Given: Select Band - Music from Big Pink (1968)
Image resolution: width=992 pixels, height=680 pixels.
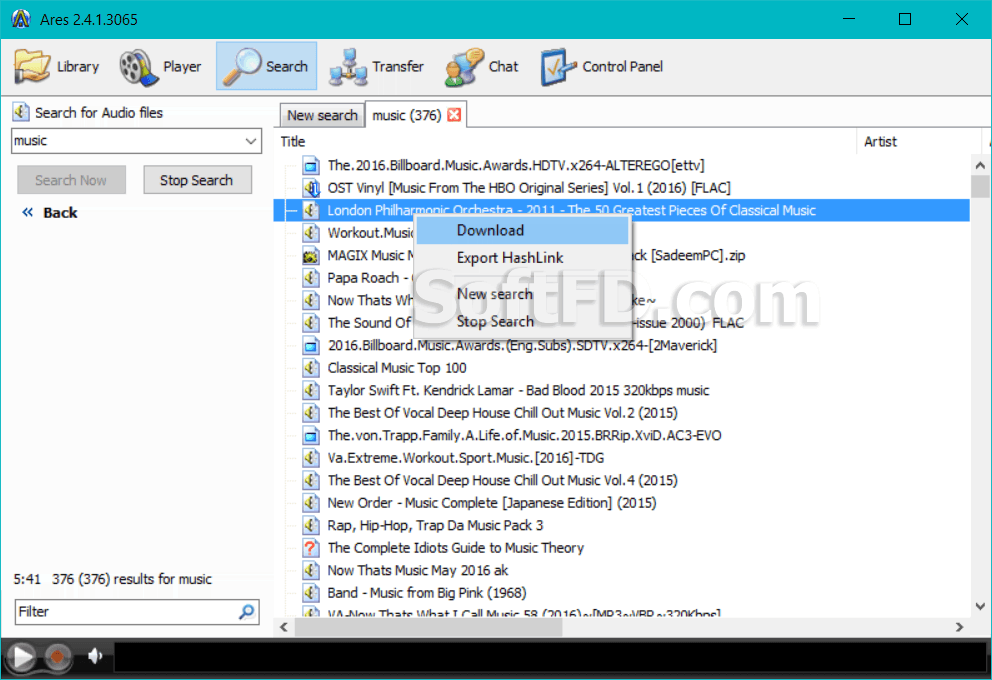Looking at the screenshot, I should tap(427, 593).
